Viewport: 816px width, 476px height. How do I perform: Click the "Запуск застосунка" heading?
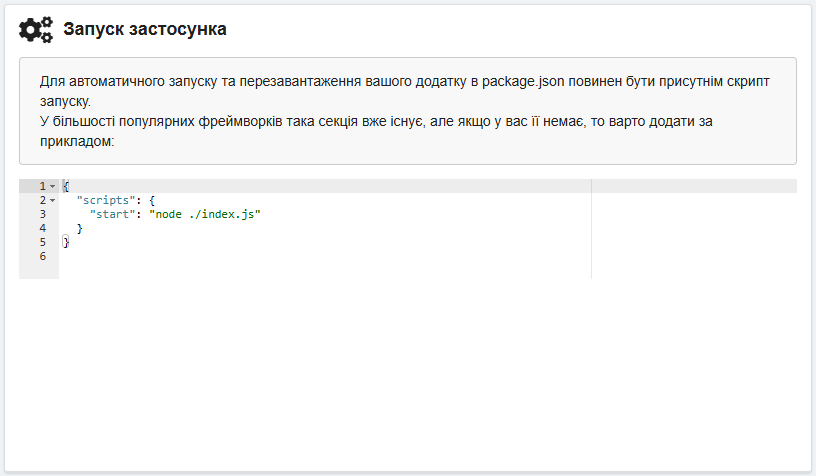145,30
